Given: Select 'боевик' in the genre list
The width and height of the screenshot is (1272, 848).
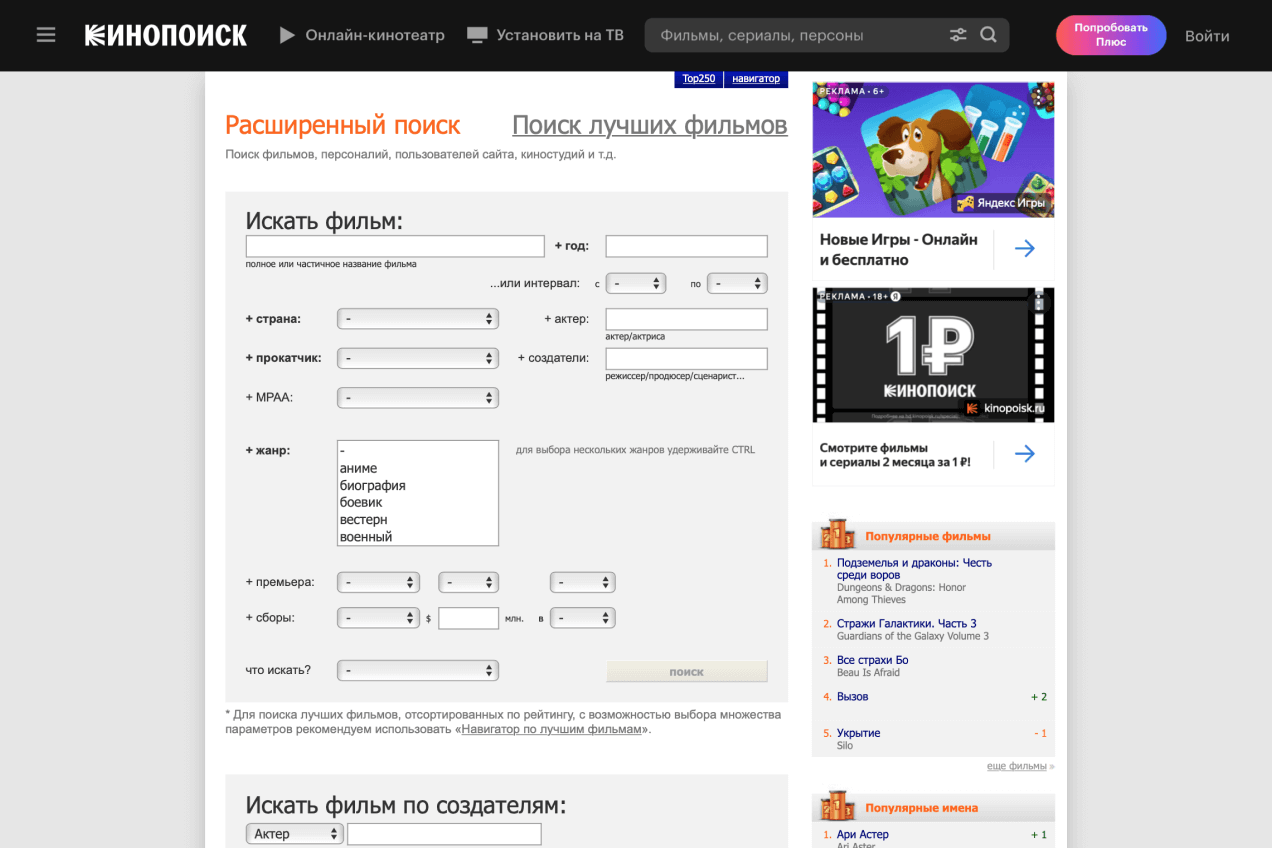Looking at the screenshot, I should click(x=361, y=502).
